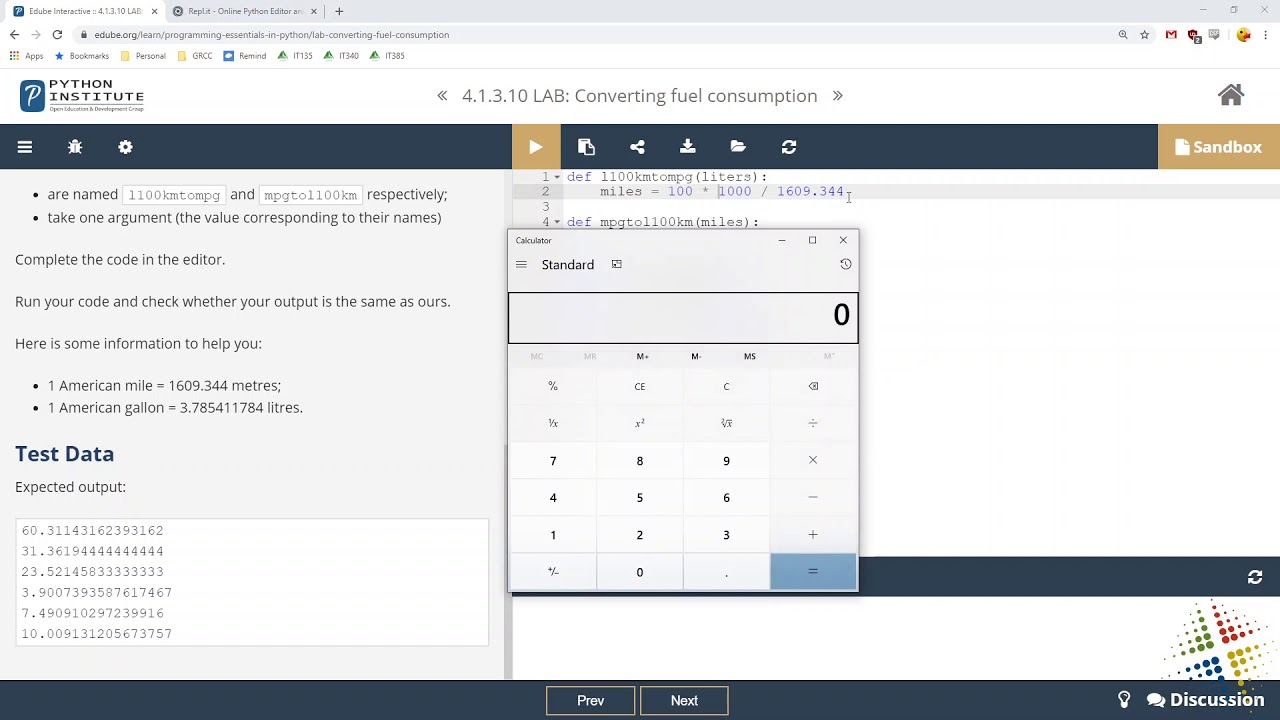The height and width of the screenshot is (720, 1280).
Task: Open the calculator history icon
Action: tap(845, 264)
